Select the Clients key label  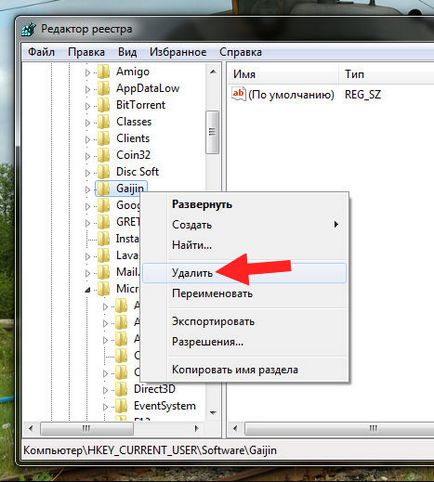(x=133, y=138)
